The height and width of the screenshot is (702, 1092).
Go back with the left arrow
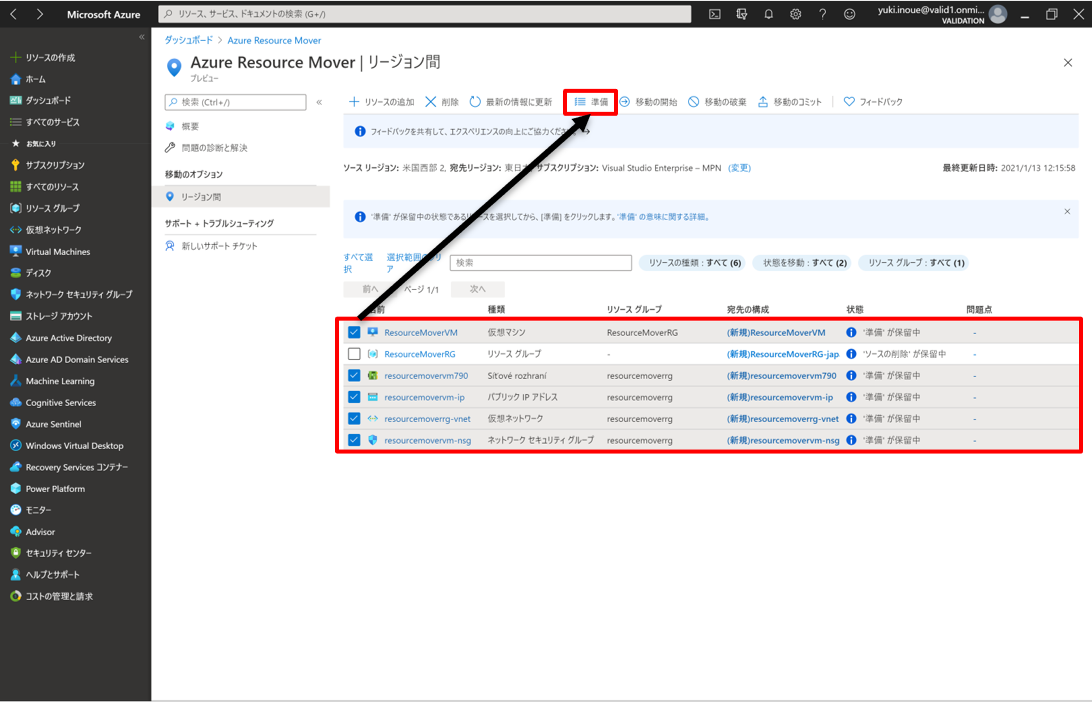(x=13, y=14)
